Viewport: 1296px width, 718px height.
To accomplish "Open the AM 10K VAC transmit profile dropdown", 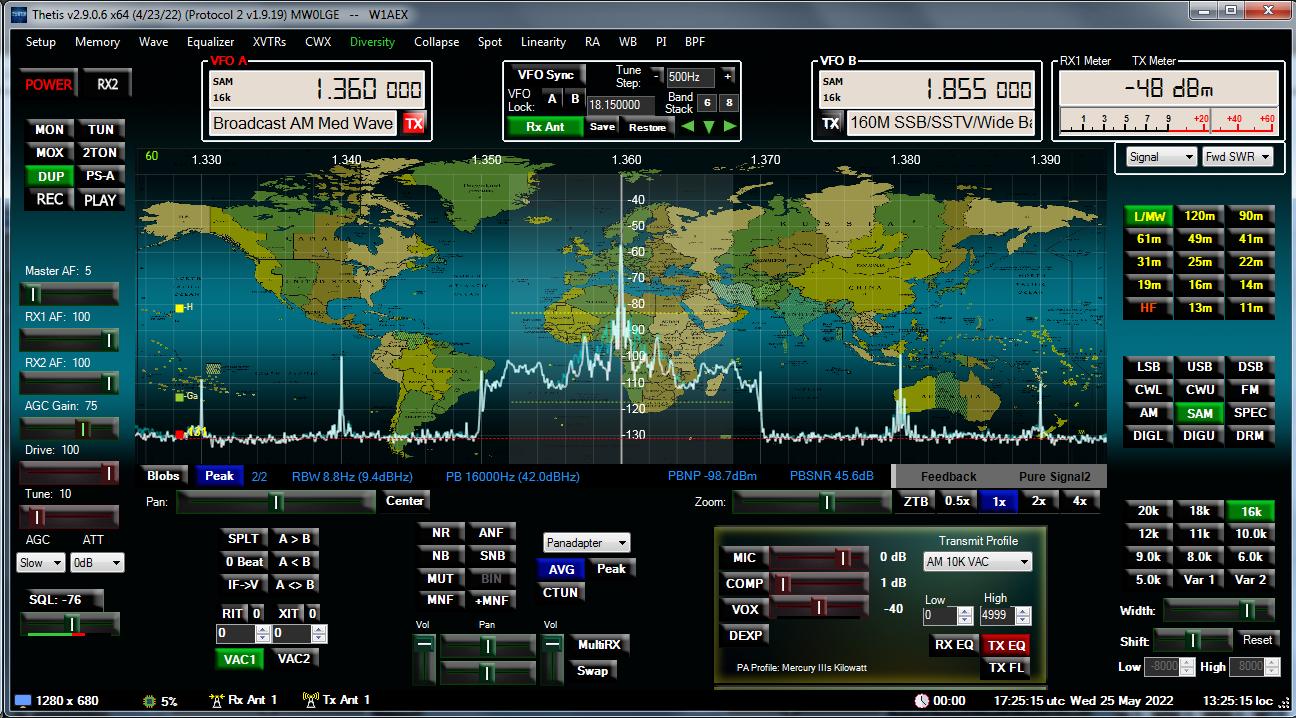I will pyautogui.click(x=977, y=562).
